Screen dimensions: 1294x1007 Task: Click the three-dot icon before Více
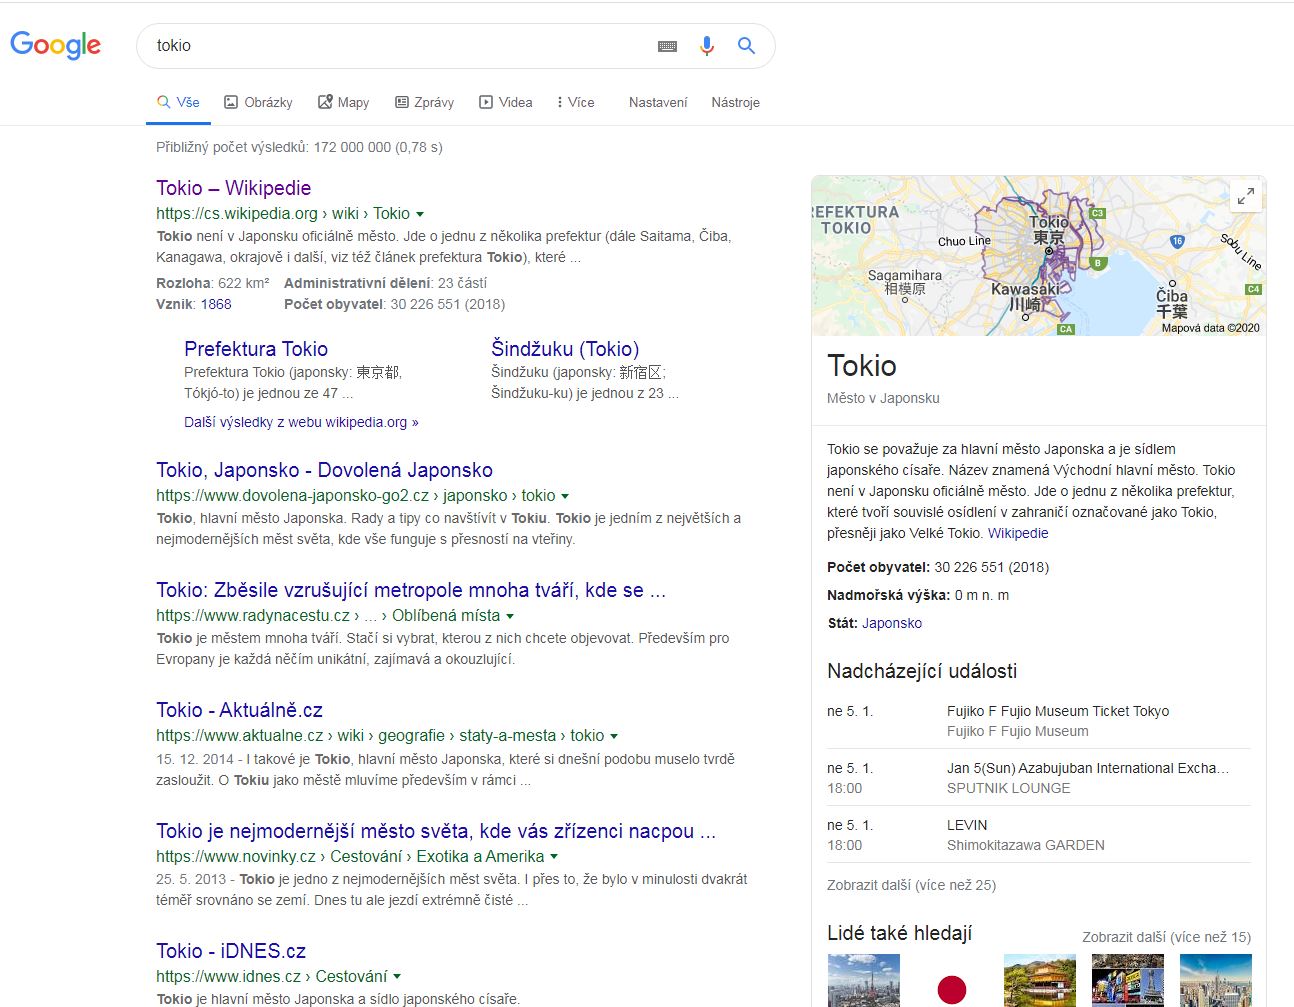pos(560,102)
